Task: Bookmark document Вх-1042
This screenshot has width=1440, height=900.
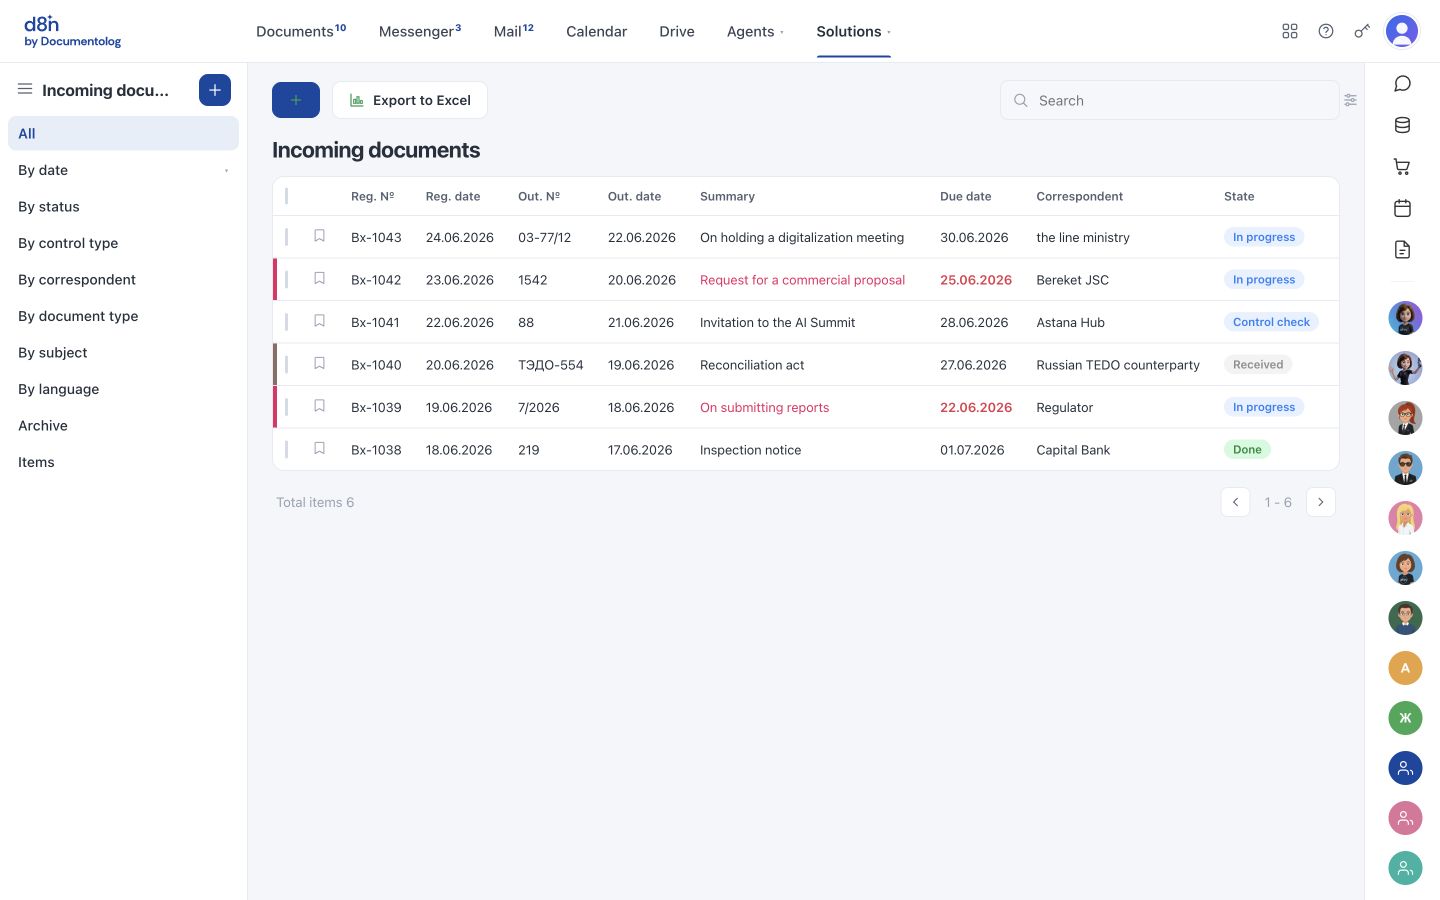Action: (x=320, y=279)
